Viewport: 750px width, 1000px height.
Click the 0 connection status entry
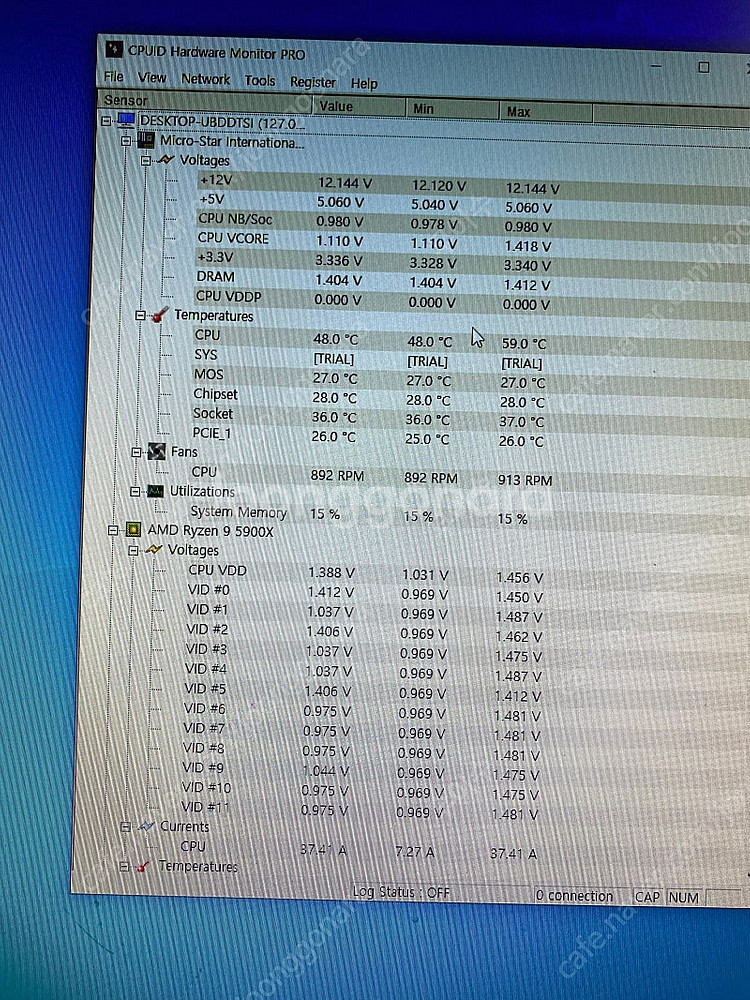click(x=574, y=895)
